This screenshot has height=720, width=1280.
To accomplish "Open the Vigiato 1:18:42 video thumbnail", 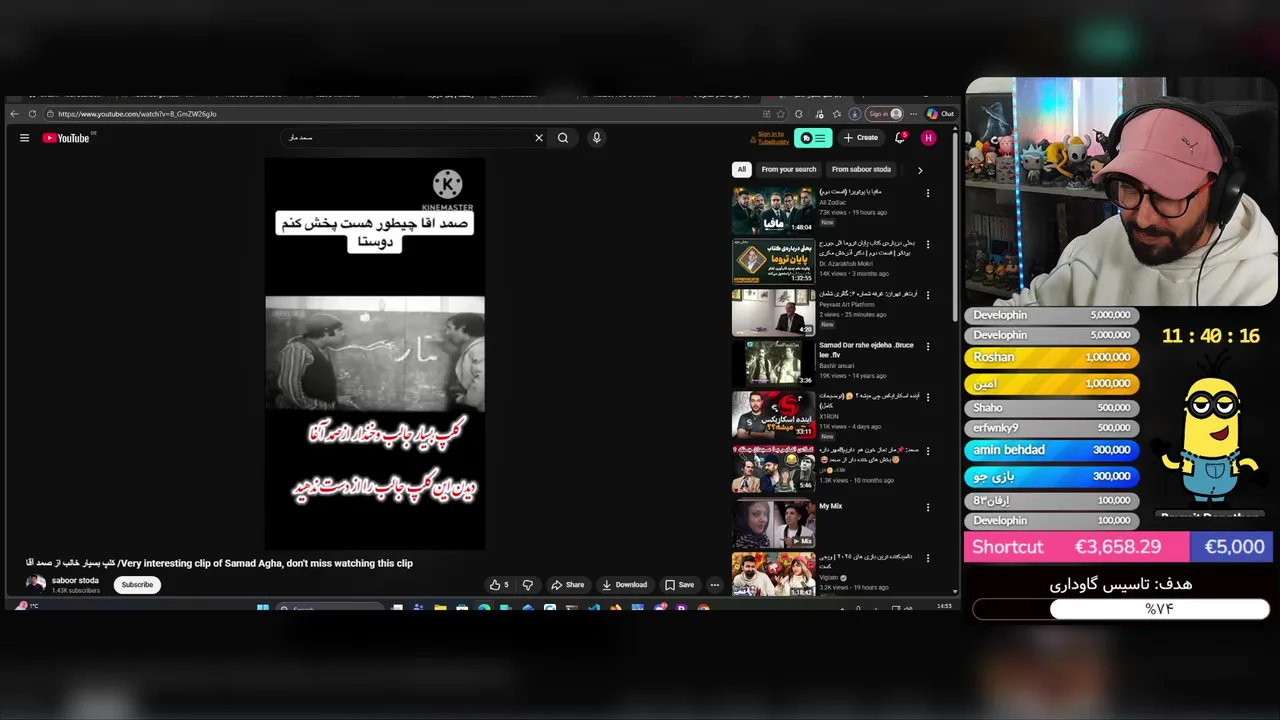I will [773, 574].
